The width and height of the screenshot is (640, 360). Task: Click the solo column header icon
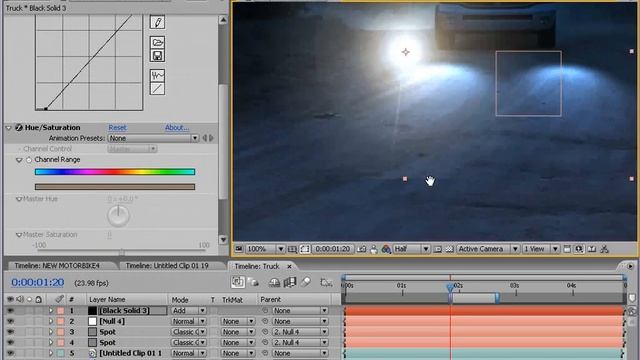(x=29, y=300)
